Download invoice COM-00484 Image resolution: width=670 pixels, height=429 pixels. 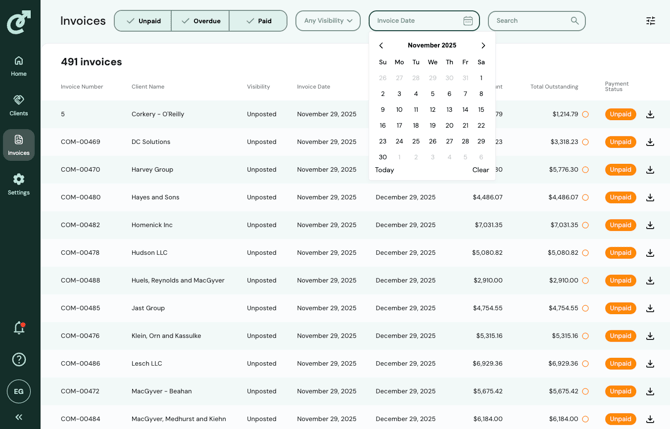tap(650, 419)
